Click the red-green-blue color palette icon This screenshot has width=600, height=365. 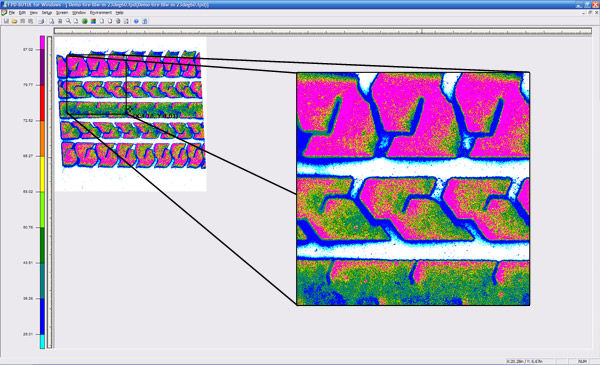[93, 21]
